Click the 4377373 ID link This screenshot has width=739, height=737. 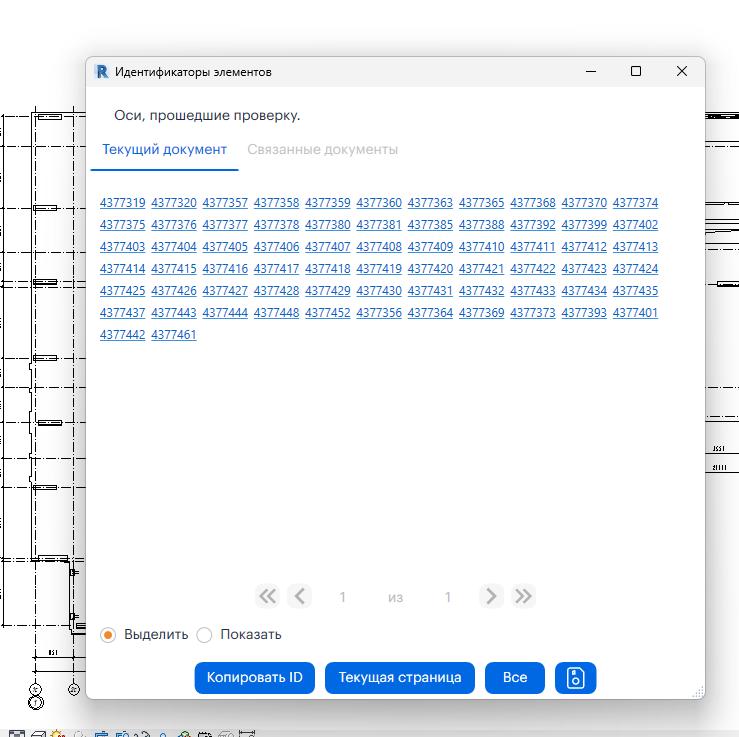point(533,312)
